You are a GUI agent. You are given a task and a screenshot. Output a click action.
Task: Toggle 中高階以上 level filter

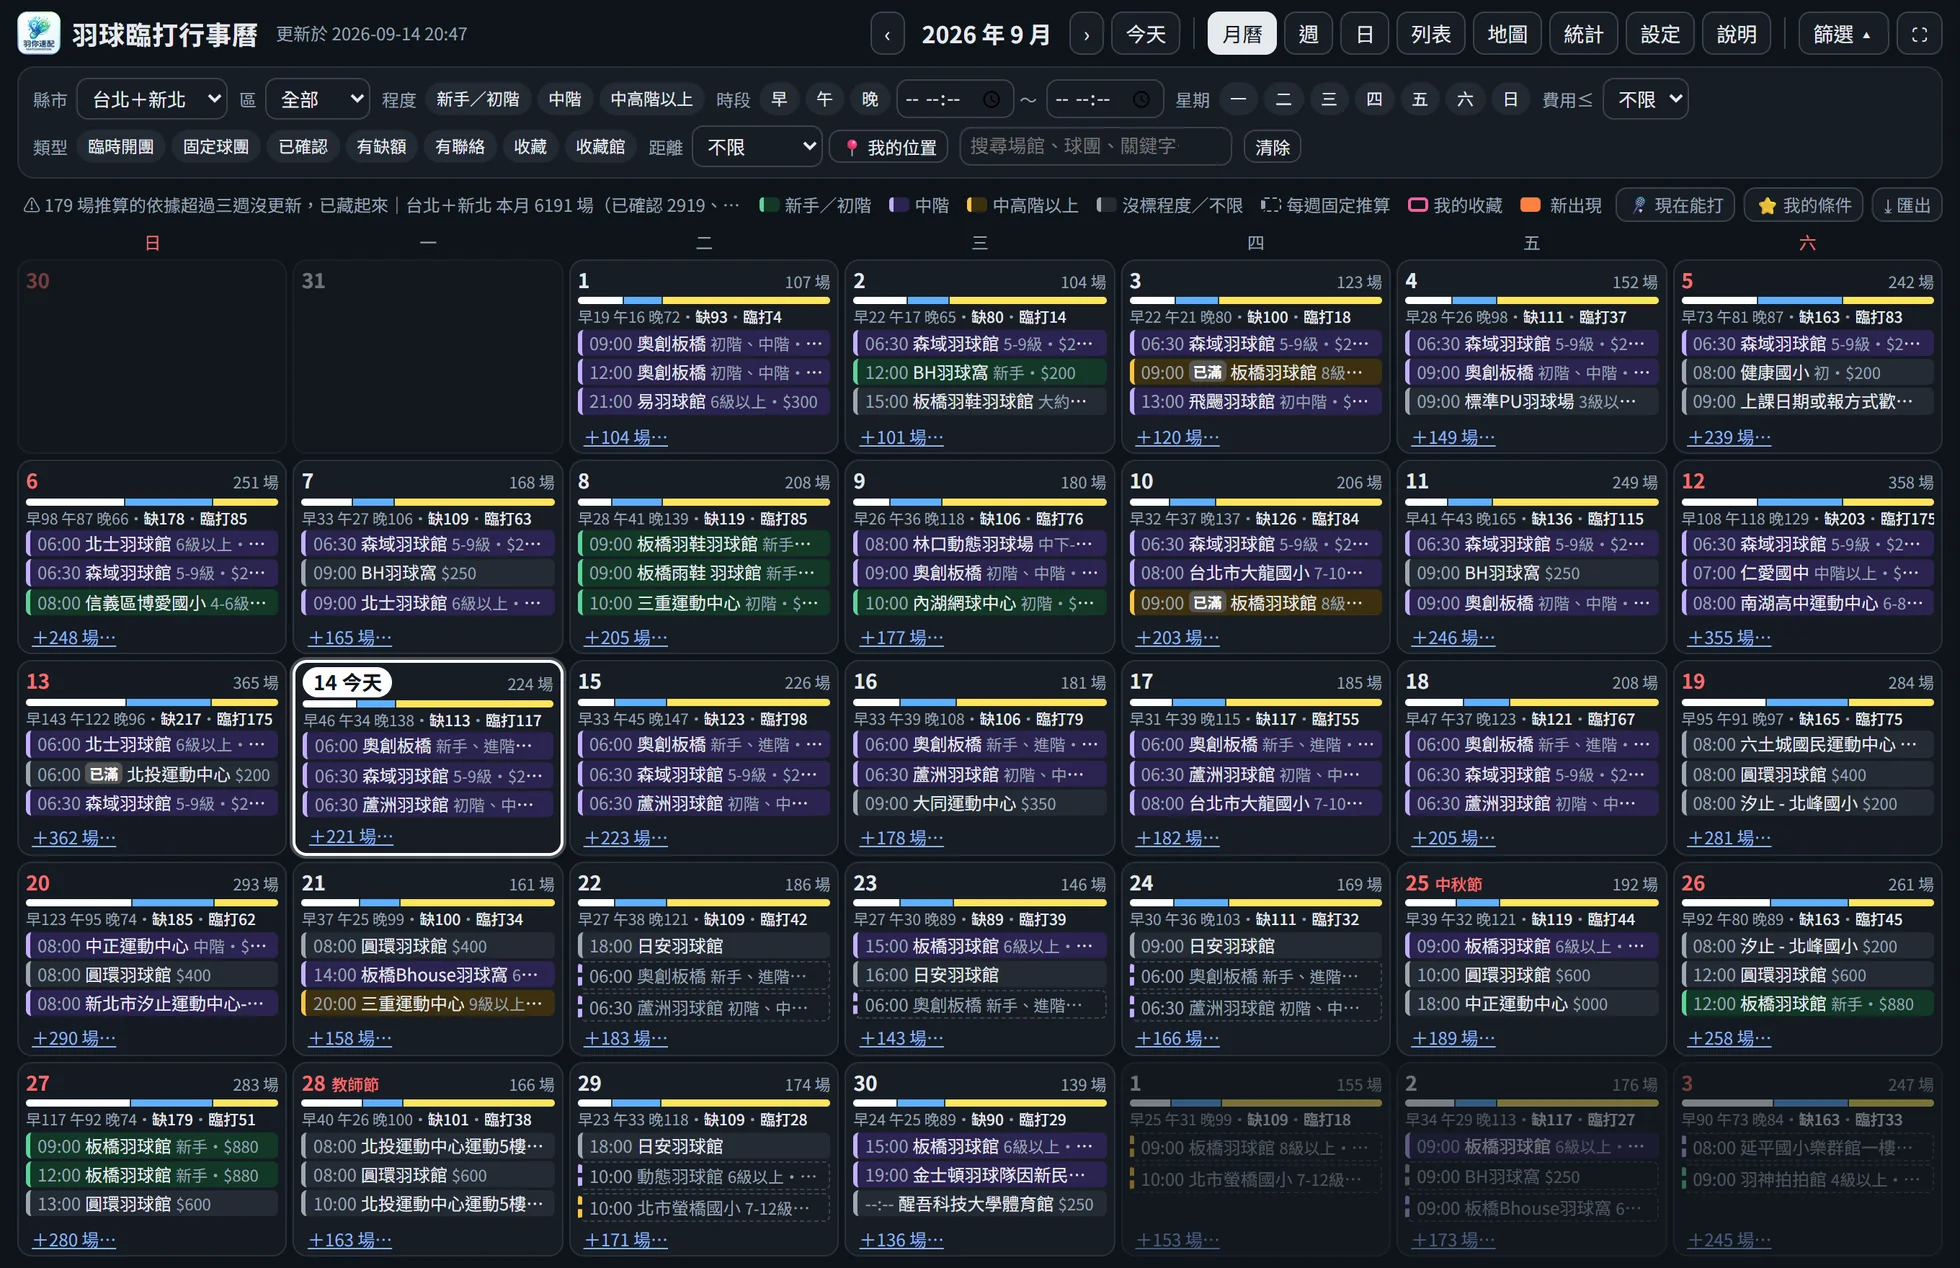[x=651, y=99]
